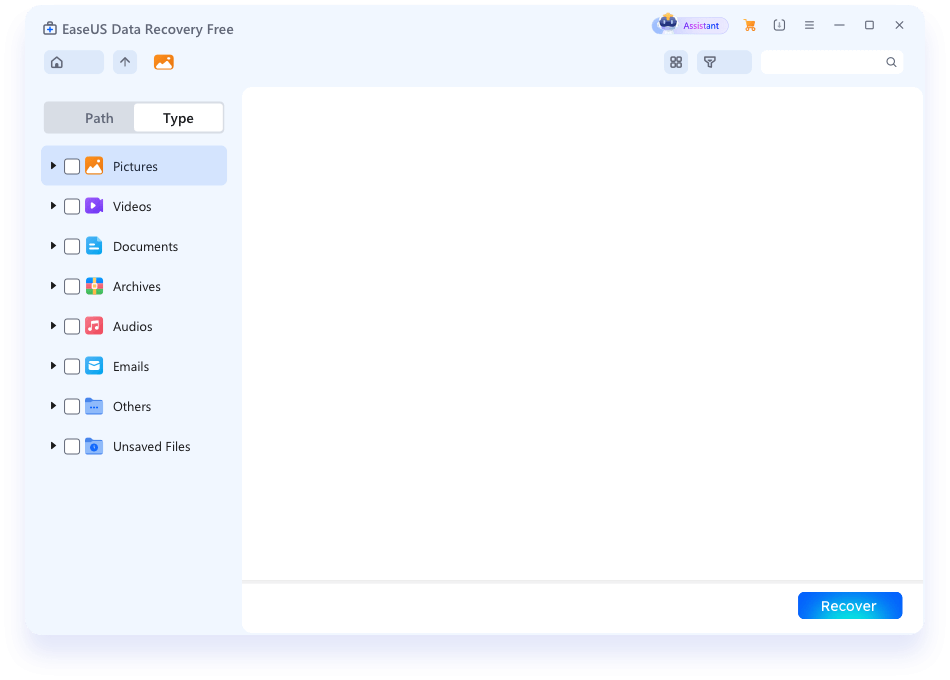Minimize the EaseUS window
950x680 pixels.
[x=839, y=25]
